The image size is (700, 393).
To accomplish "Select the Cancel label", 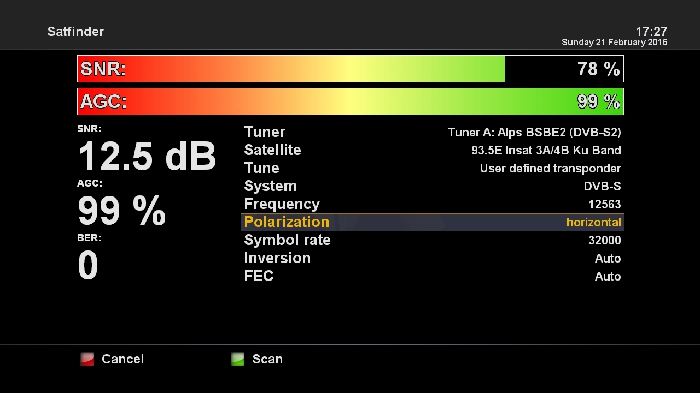I will click(122, 359).
